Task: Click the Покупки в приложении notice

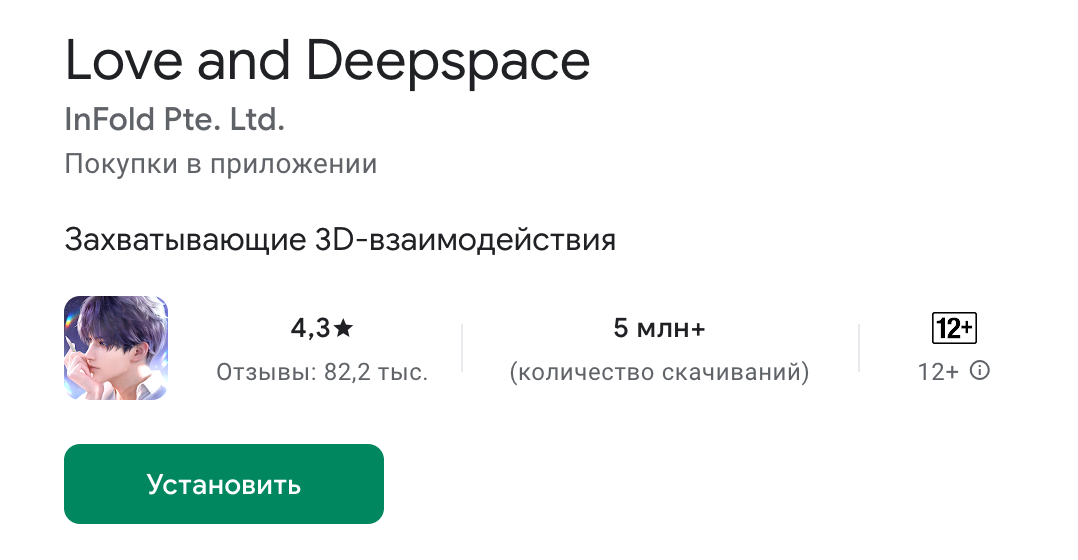Action: [221, 164]
